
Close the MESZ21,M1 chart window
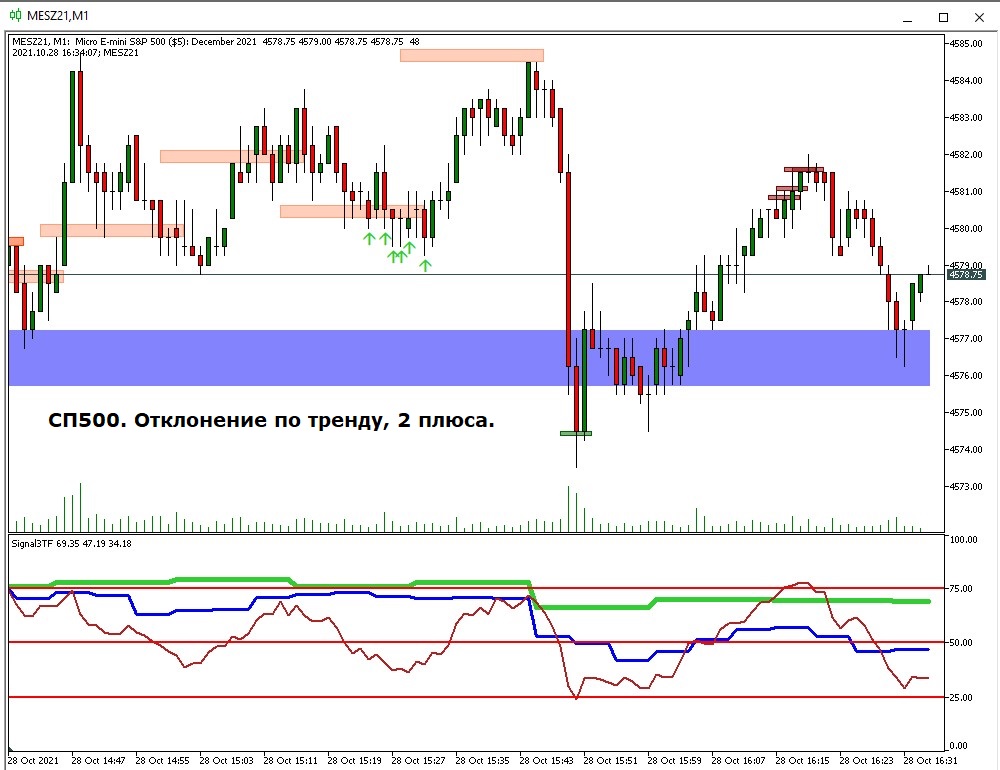coord(979,17)
